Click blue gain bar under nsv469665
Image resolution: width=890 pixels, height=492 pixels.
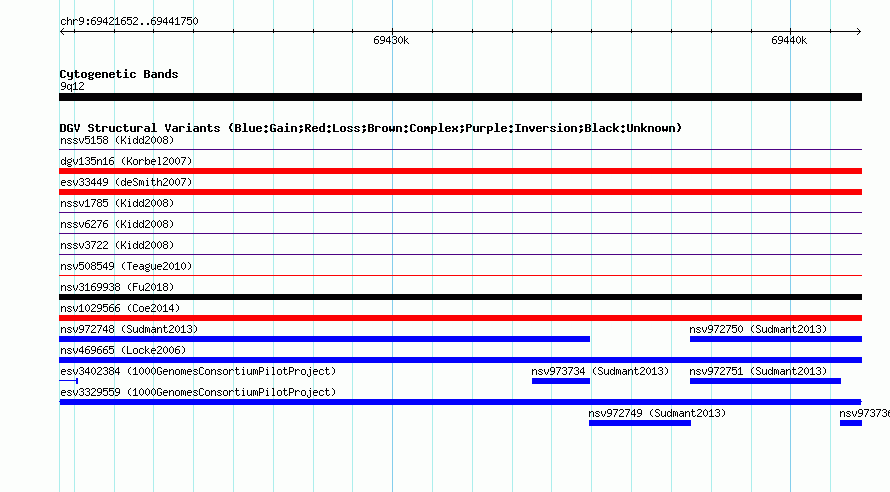point(460,360)
